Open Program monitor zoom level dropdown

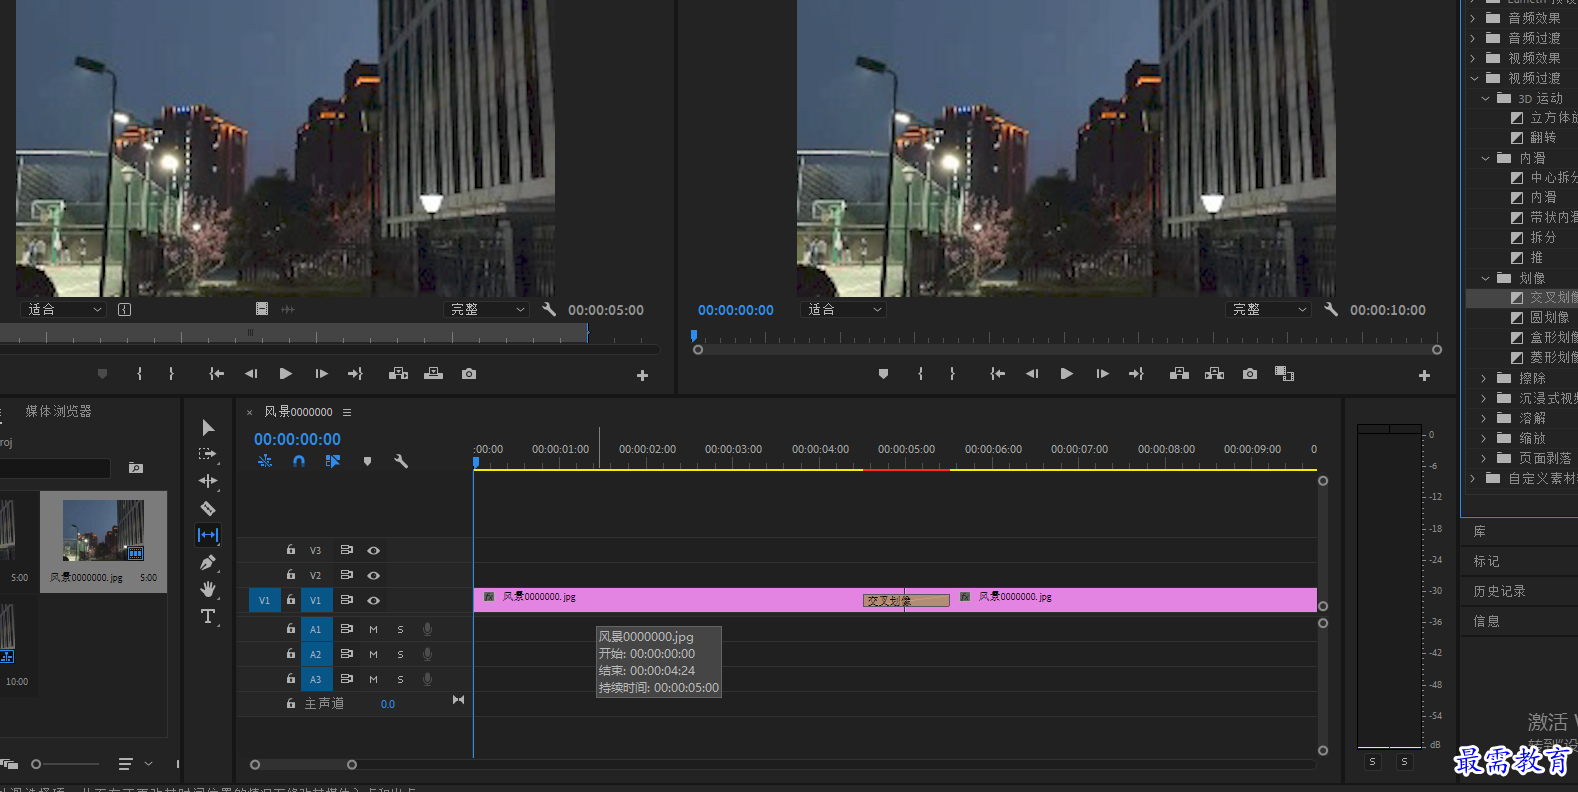(x=843, y=310)
